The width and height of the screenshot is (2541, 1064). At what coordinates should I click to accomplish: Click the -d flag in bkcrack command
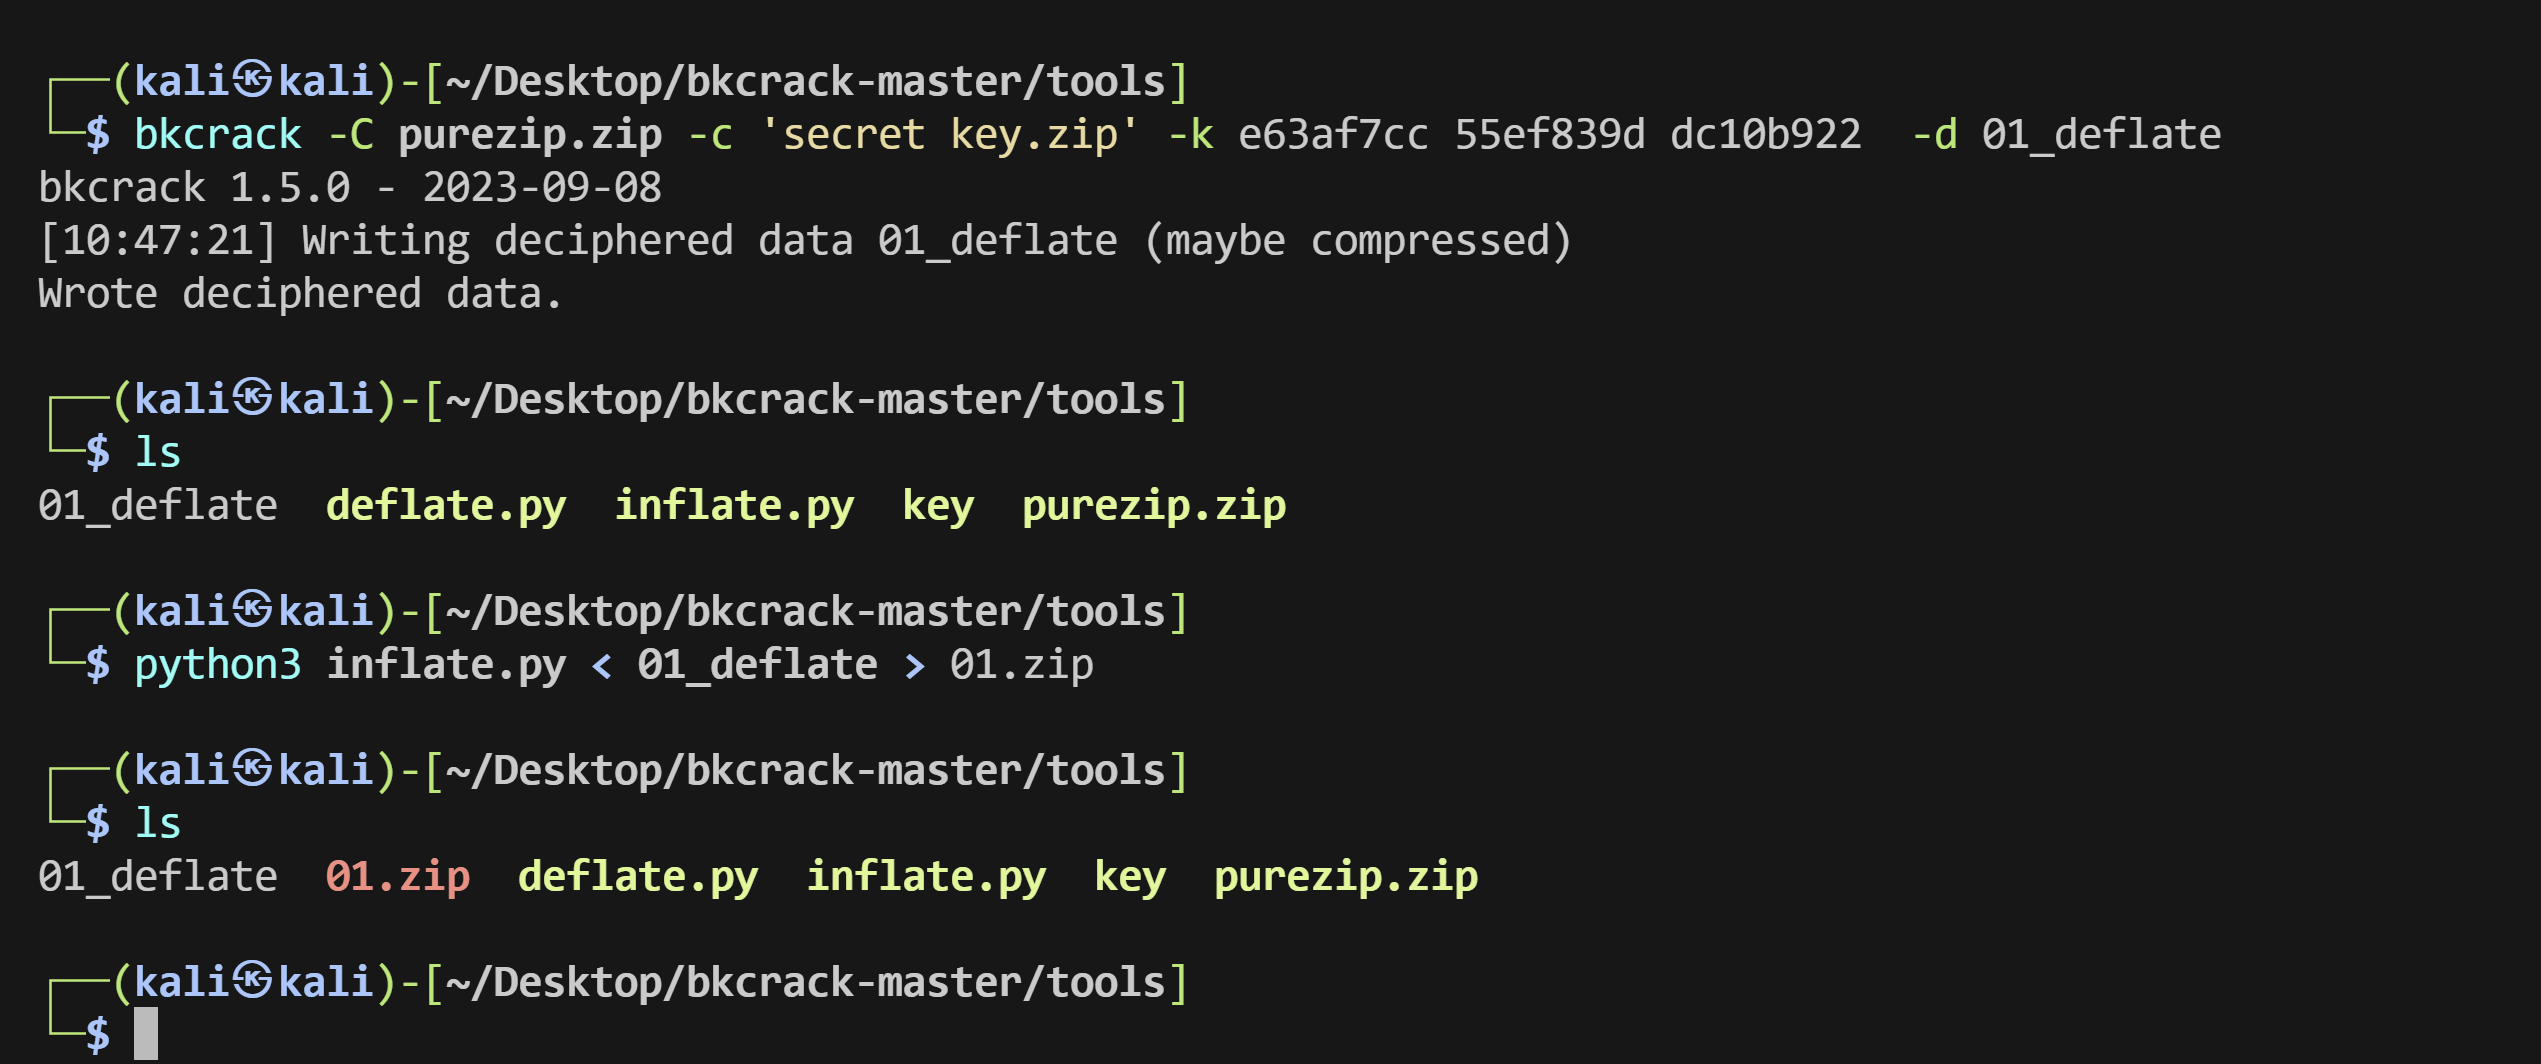coord(1934,134)
